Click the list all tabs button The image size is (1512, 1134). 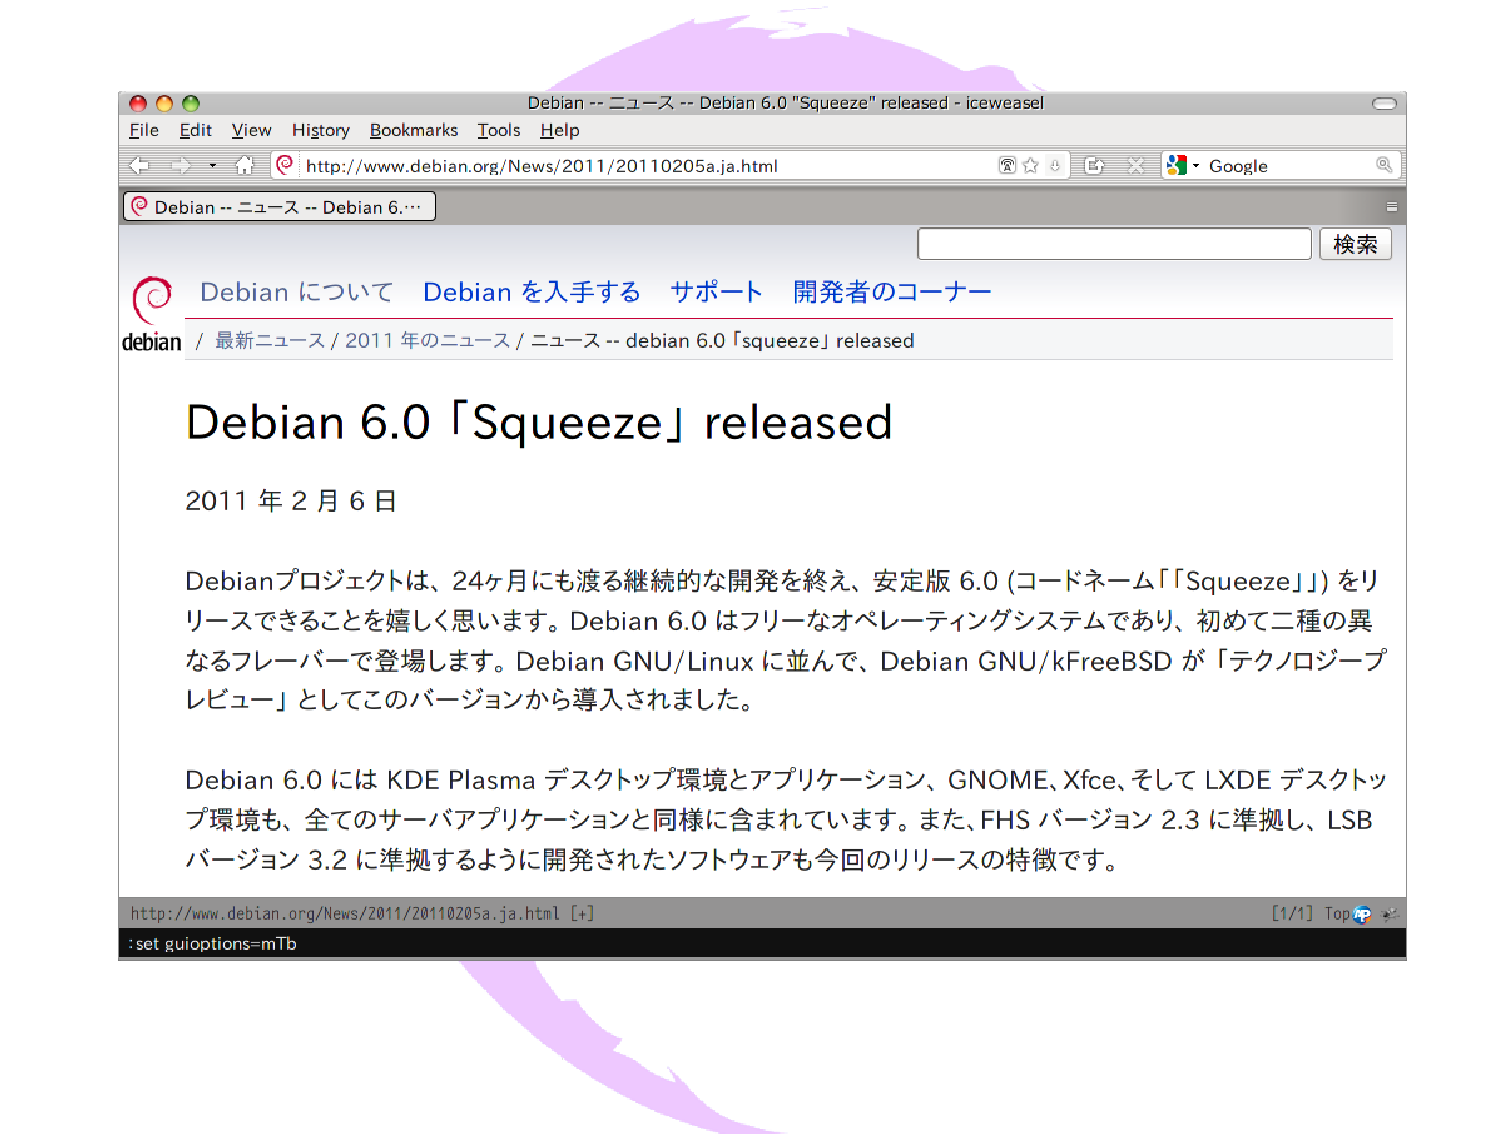(x=1391, y=207)
